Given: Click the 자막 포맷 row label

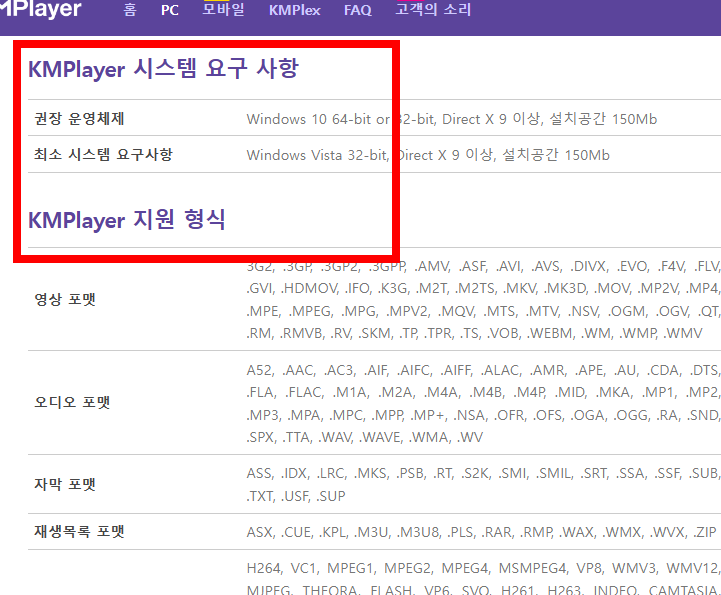Looking at the screenshot, I should click(65, 484).
